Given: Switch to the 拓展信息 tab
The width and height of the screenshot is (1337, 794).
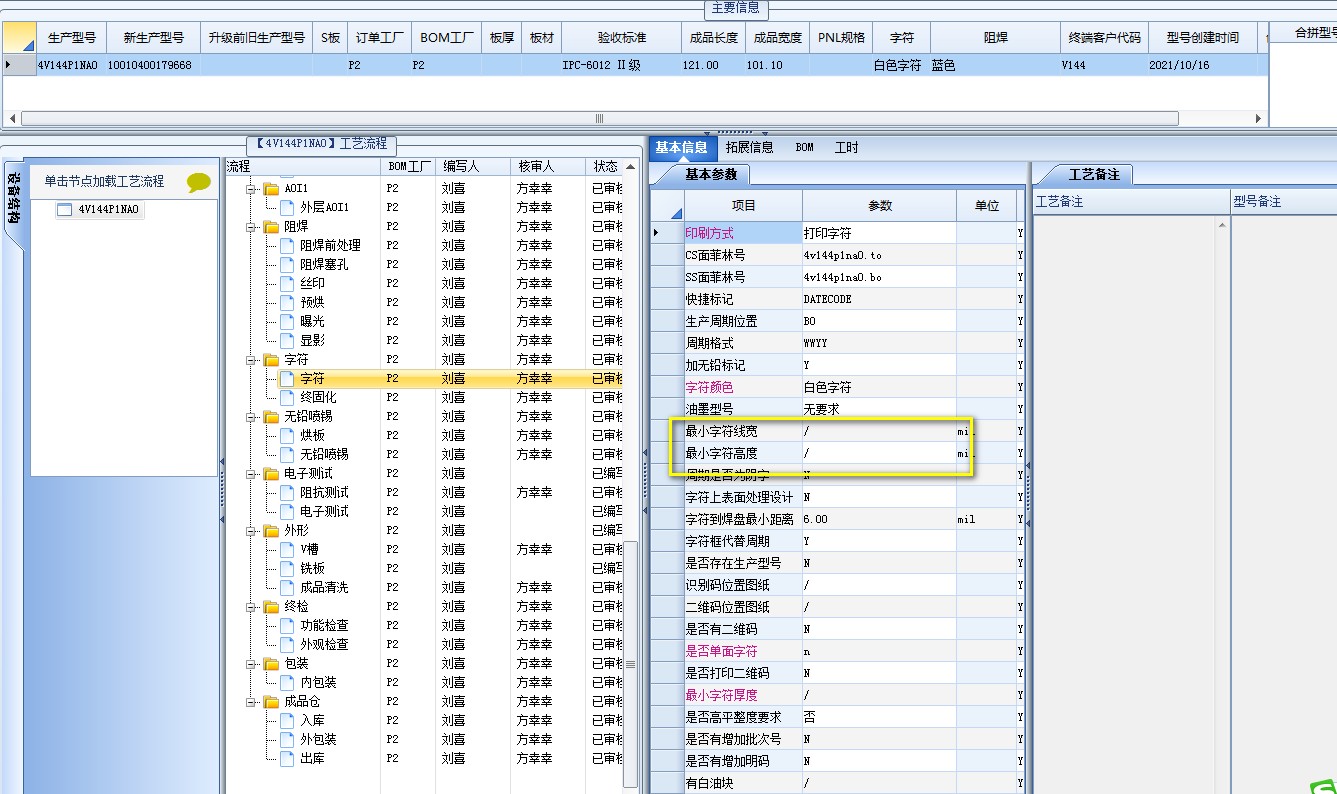Looking at the screenshot, I should click(x=750, y=148).
